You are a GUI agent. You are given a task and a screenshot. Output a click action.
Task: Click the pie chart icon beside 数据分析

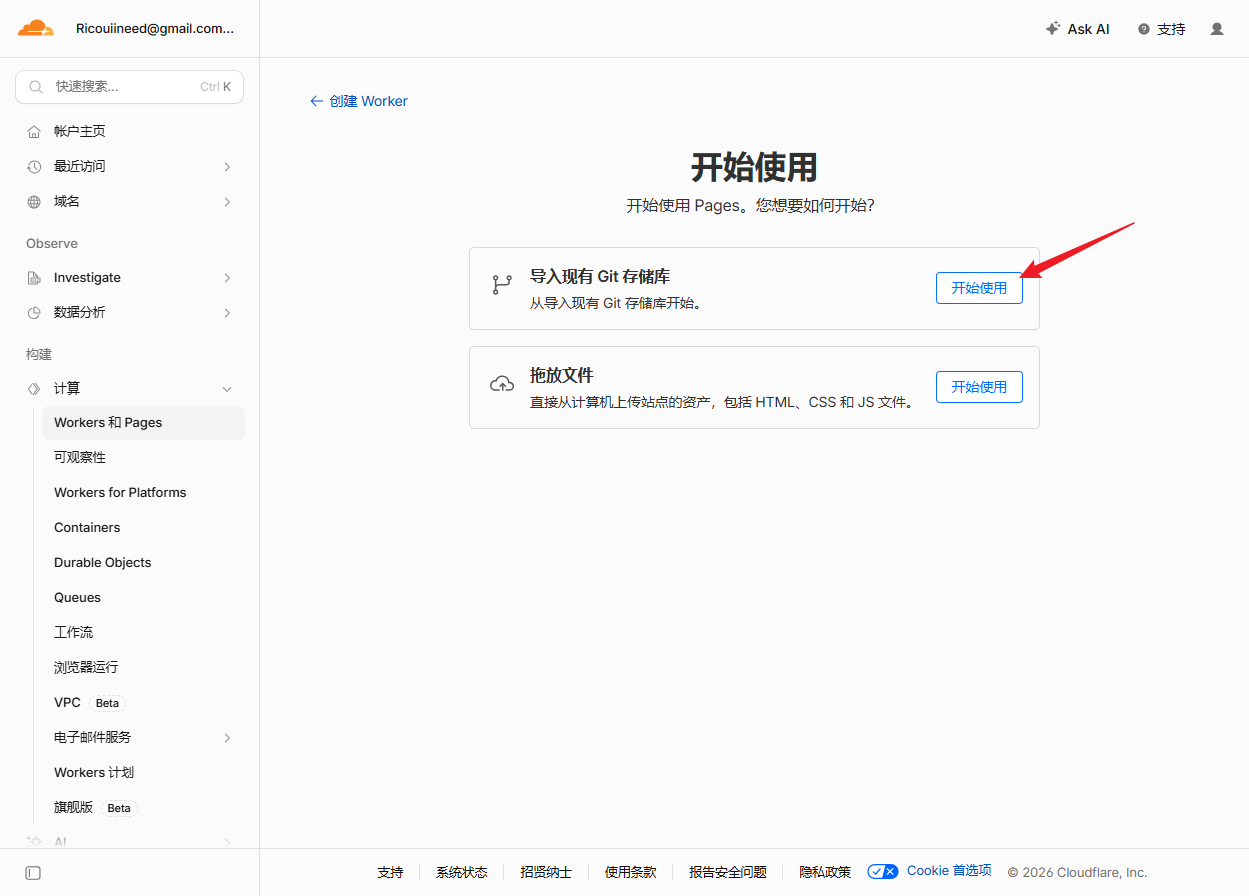tap(34, 312)
